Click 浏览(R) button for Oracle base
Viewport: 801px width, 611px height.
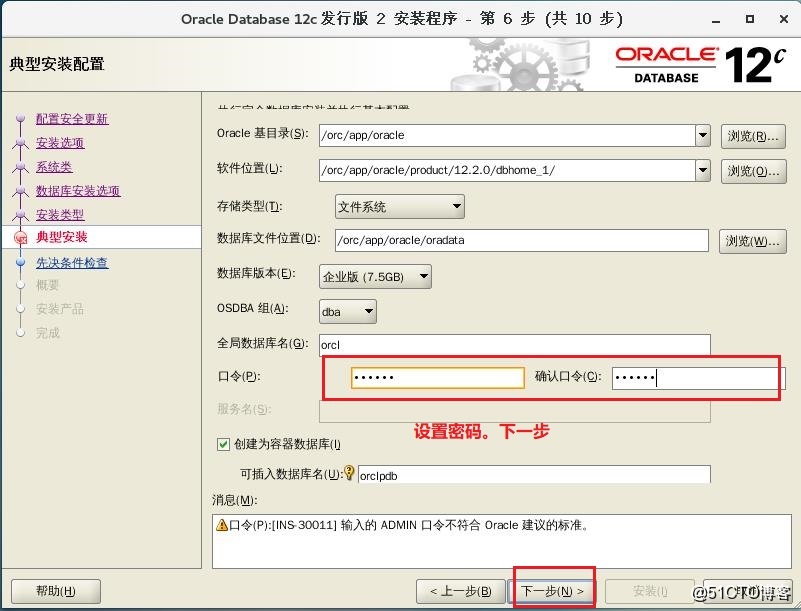pyautogui.click(x=753, y=136)
